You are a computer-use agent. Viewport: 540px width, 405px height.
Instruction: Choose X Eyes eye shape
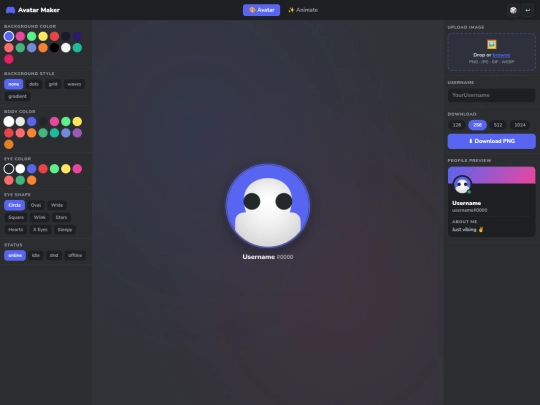40,229
